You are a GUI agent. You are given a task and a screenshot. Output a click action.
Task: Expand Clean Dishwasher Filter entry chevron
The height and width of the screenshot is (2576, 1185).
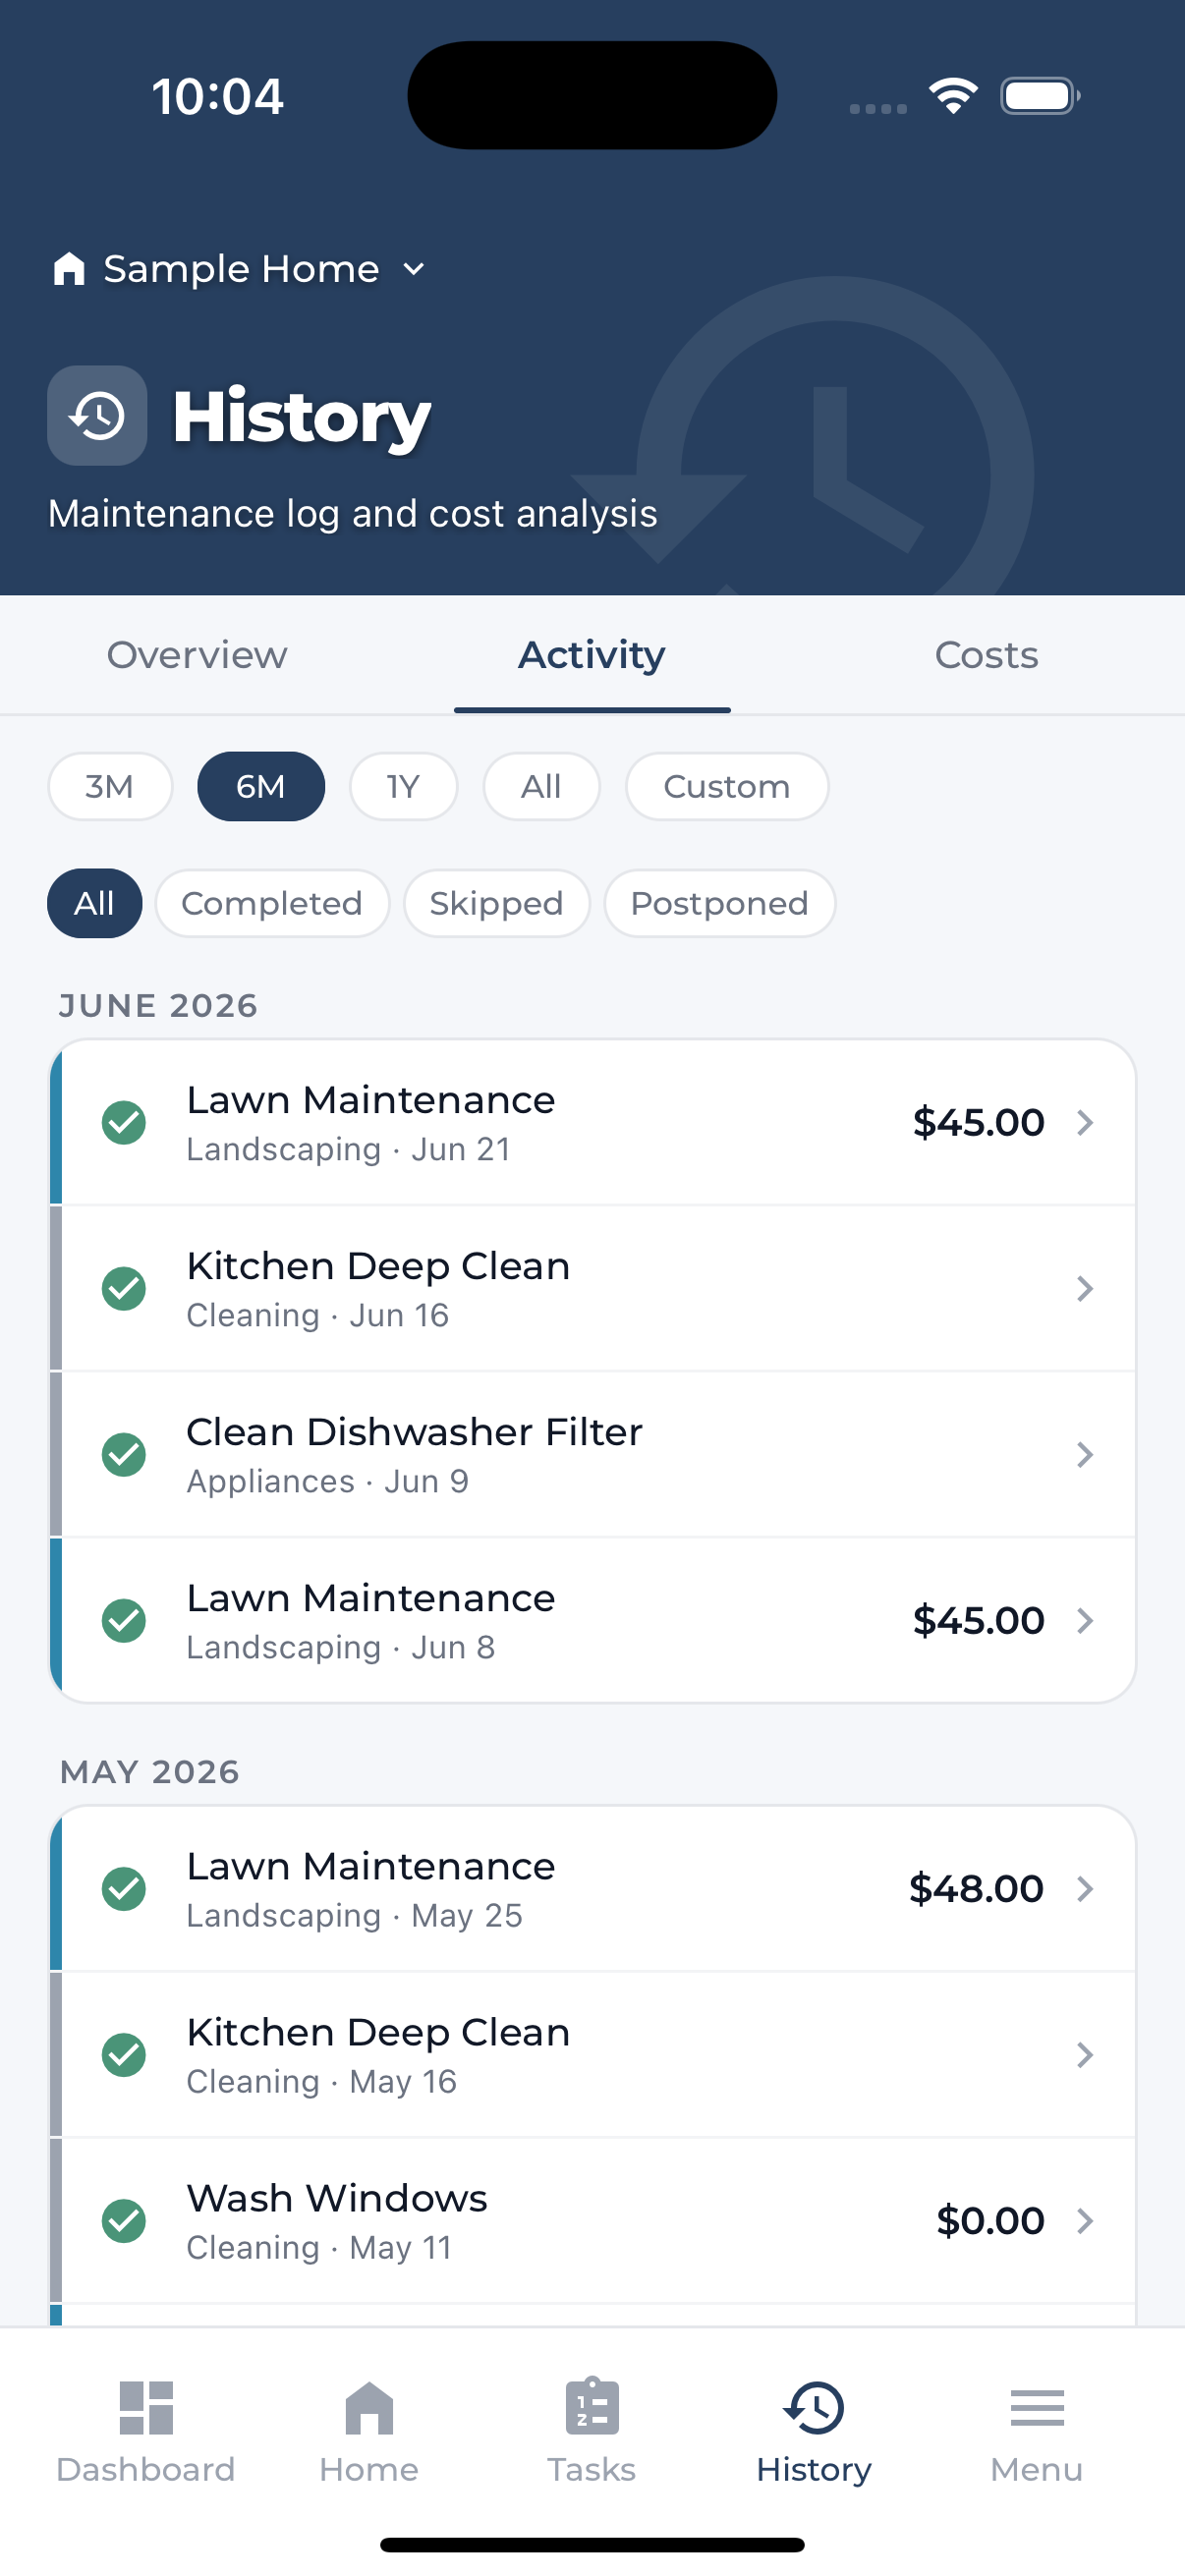pos(1085,1454)
